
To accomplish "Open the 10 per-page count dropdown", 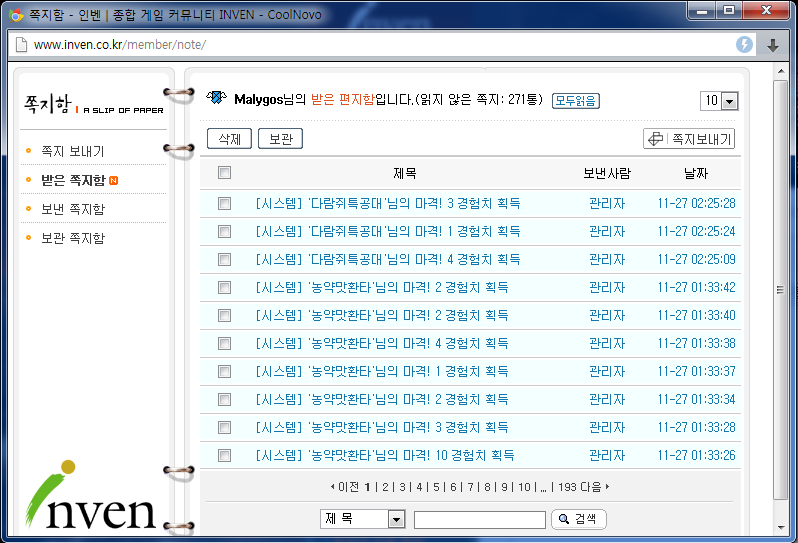I will point(719,101).
